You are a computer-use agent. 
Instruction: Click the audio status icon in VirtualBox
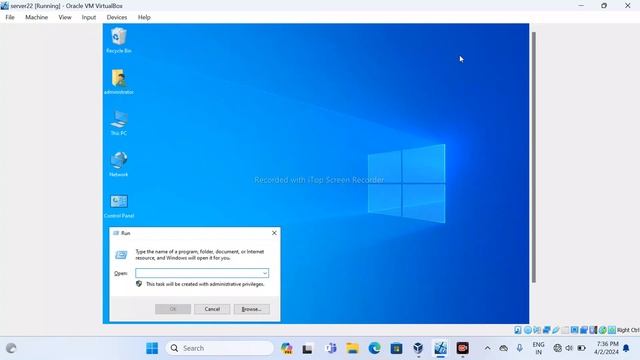[537, 330]
